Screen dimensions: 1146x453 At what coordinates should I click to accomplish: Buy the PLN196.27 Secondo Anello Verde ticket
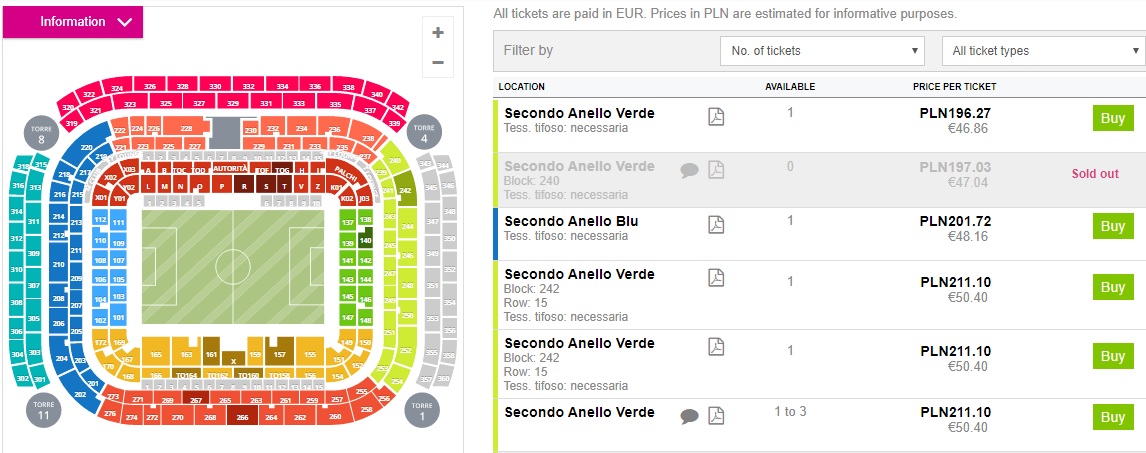point(1112,117)
